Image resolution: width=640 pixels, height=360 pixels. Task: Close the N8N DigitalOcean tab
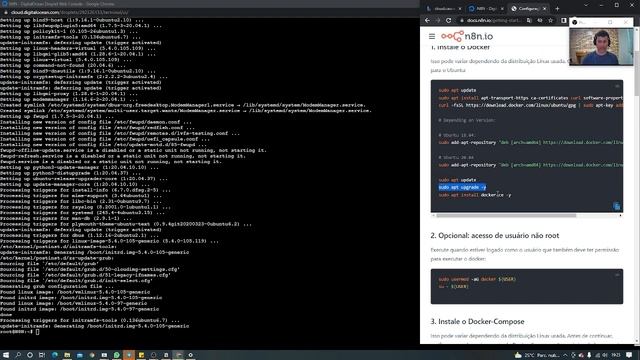(x=502, y=9)
